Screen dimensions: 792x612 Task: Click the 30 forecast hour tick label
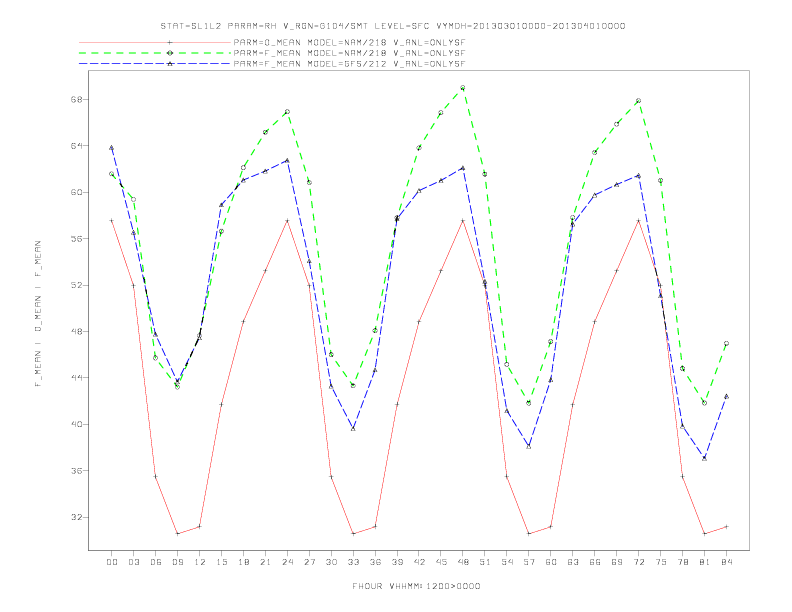(x=331, y=562)
